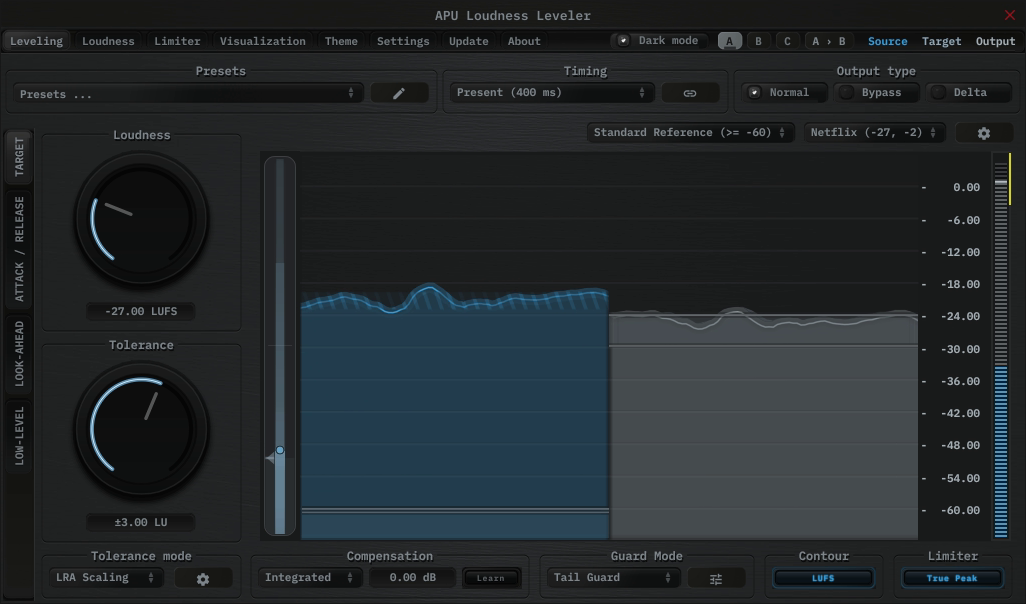The height and width of the screenshot is (604, 1026).
Task: Select the LOW-LEVEL side tab
Action: [19, 436]
